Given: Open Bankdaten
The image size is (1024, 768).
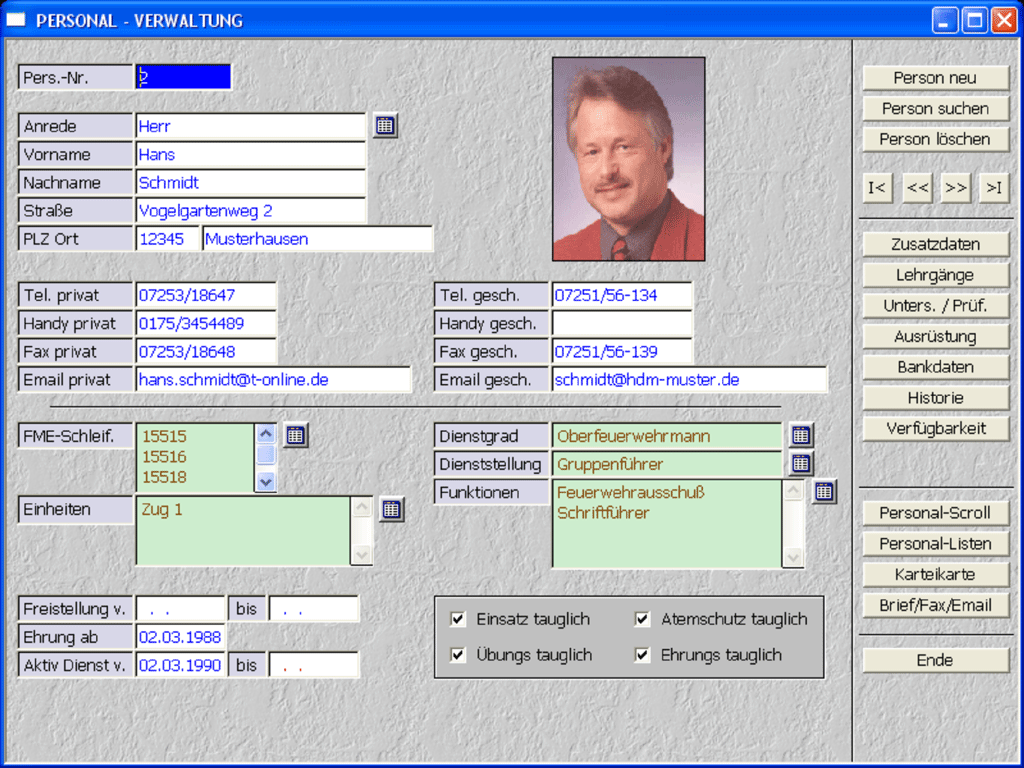Looking at the screenshot, I should click(935, 367).
